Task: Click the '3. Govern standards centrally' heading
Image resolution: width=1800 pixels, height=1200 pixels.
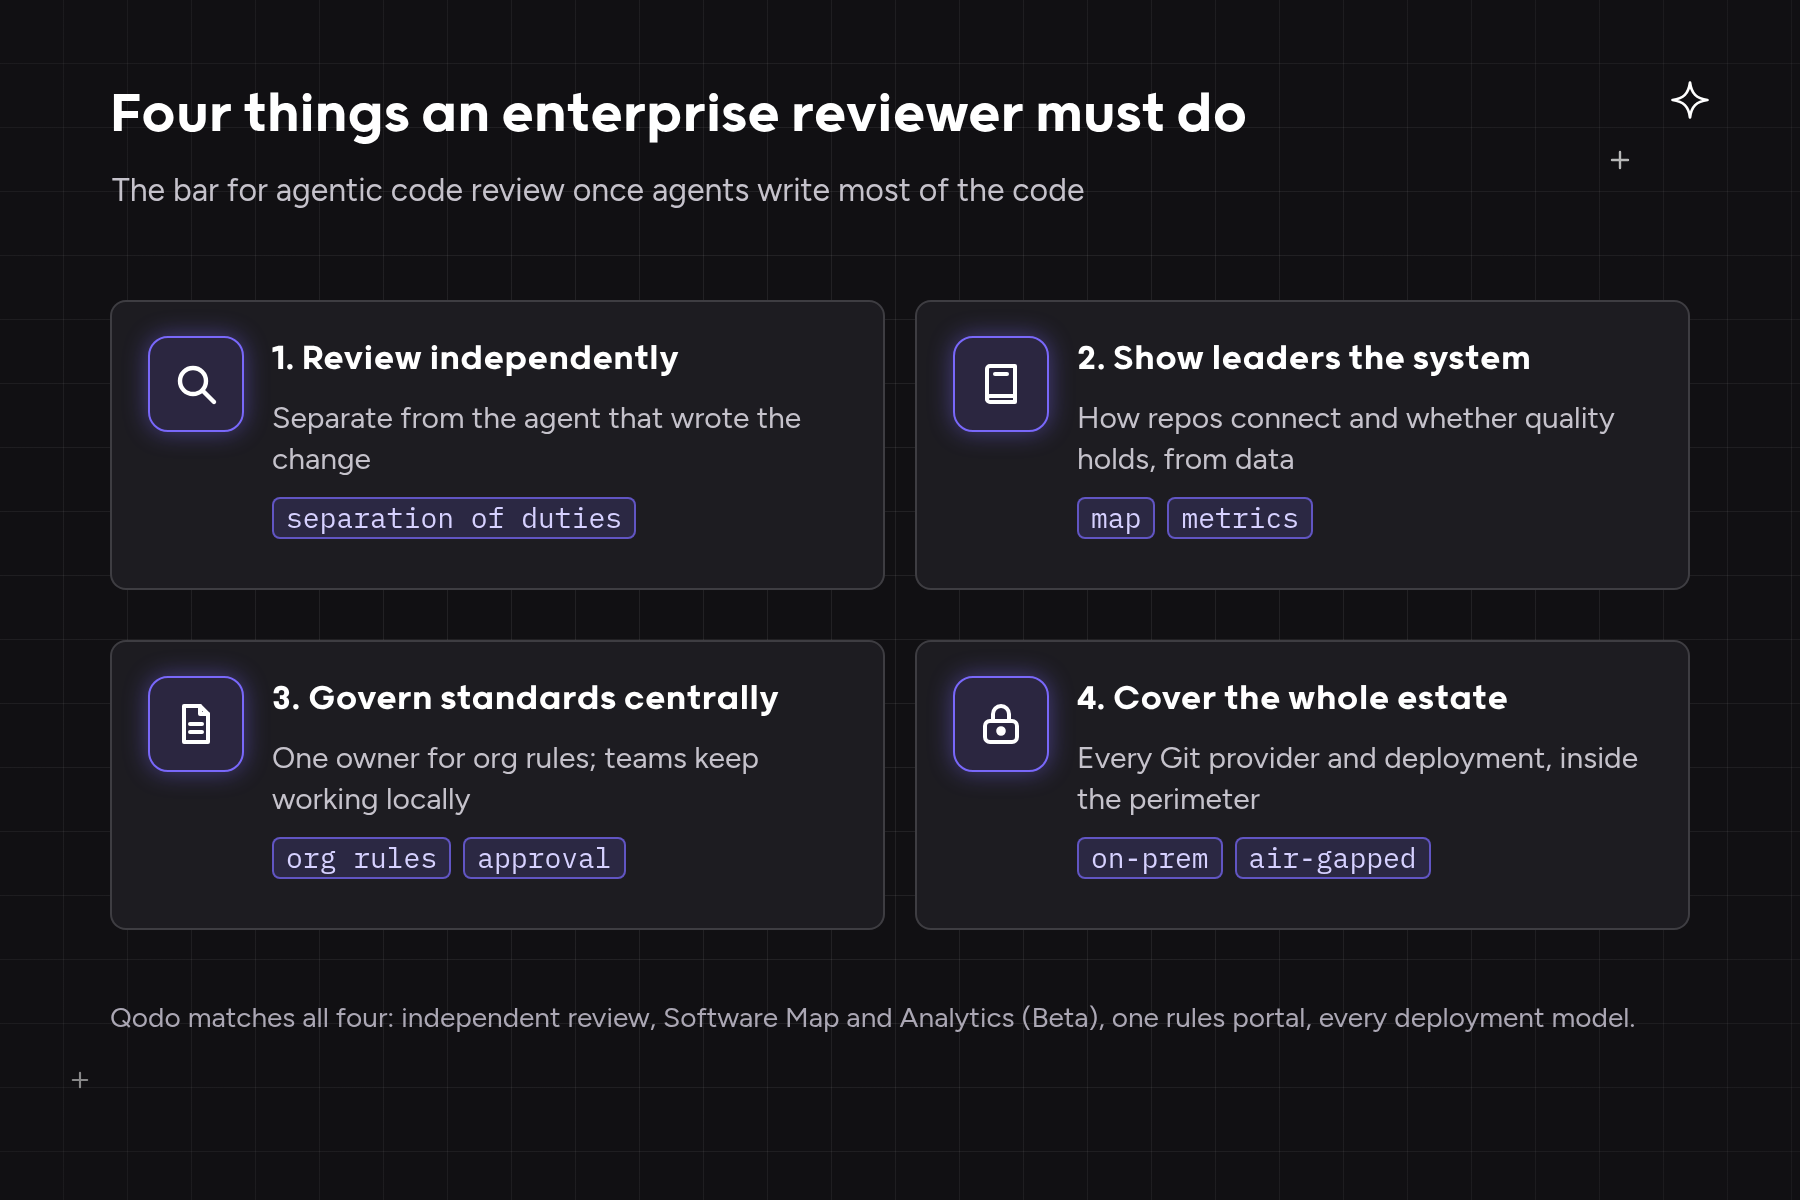Action: (x=525, y=698)
